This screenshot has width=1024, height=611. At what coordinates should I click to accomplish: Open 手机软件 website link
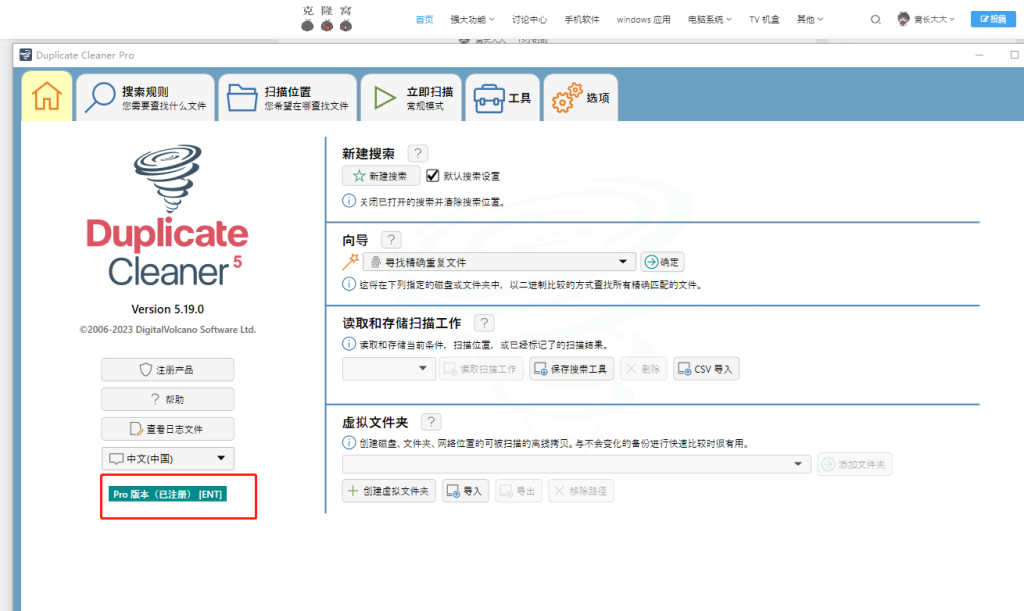coord(582,20)
